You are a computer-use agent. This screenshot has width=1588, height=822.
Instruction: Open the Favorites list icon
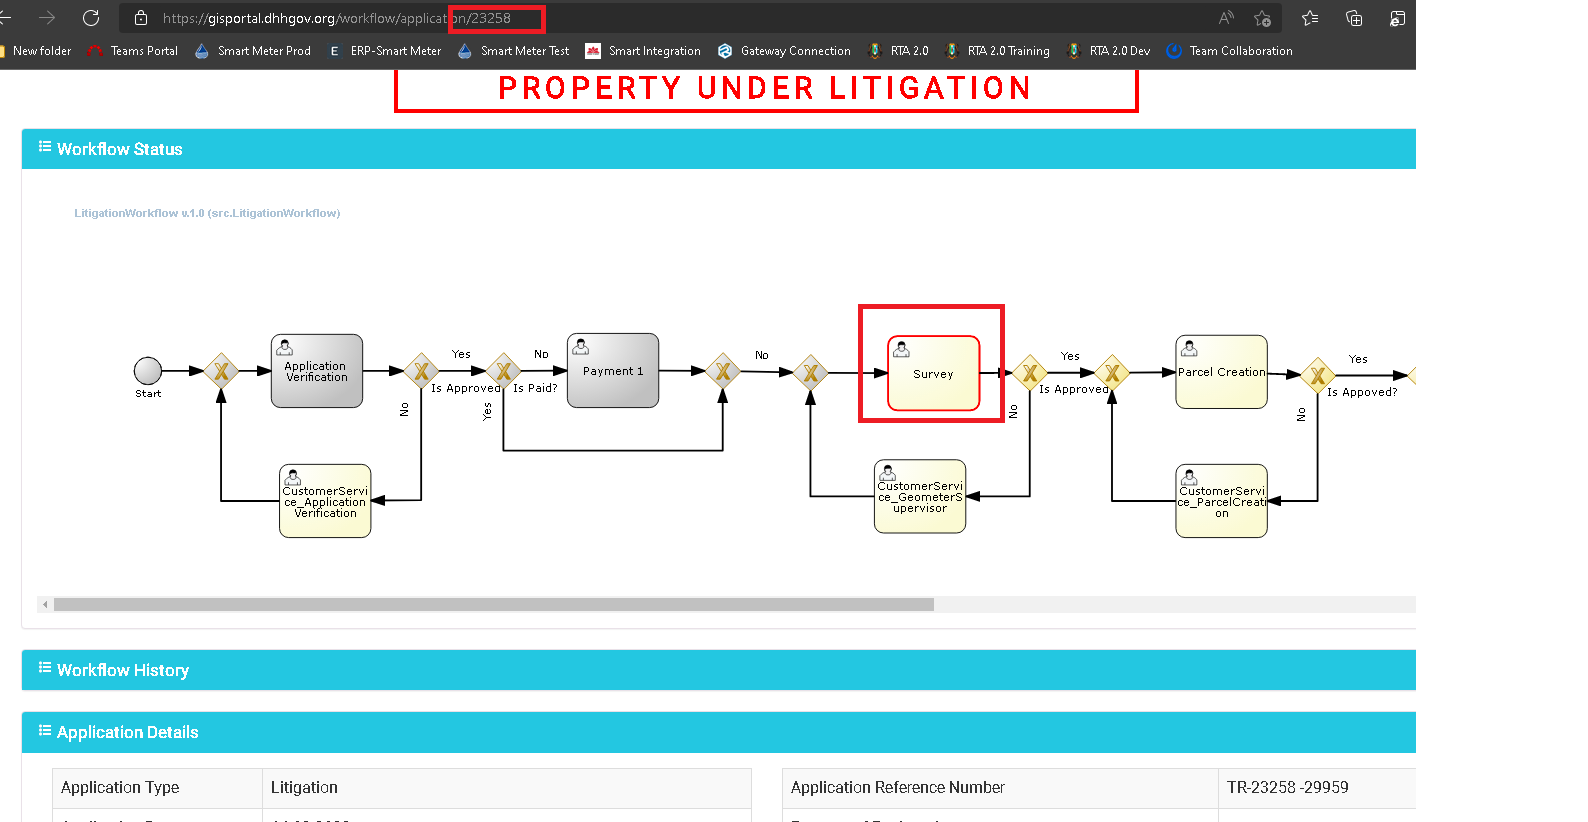coord(1310,18)
